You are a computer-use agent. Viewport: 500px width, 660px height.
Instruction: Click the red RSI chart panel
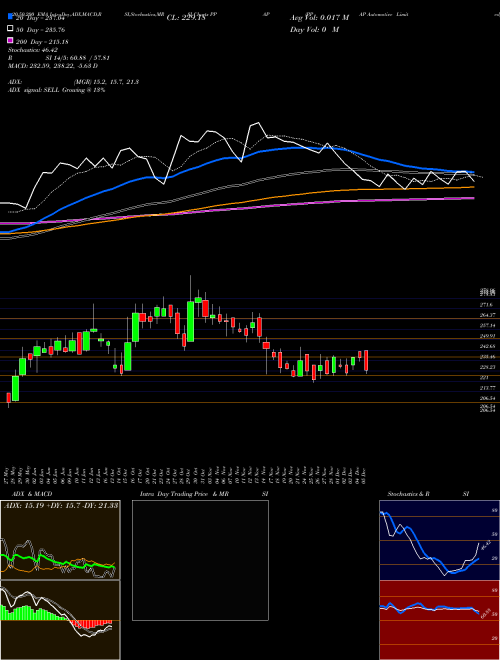coord(439,620)
